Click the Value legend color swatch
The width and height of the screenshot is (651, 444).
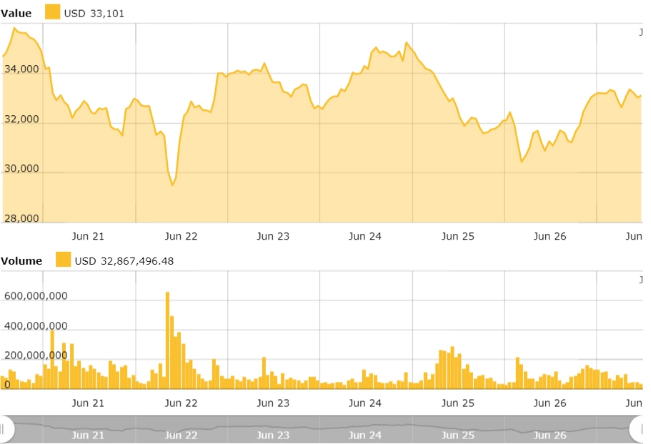[x=52, y=12]
